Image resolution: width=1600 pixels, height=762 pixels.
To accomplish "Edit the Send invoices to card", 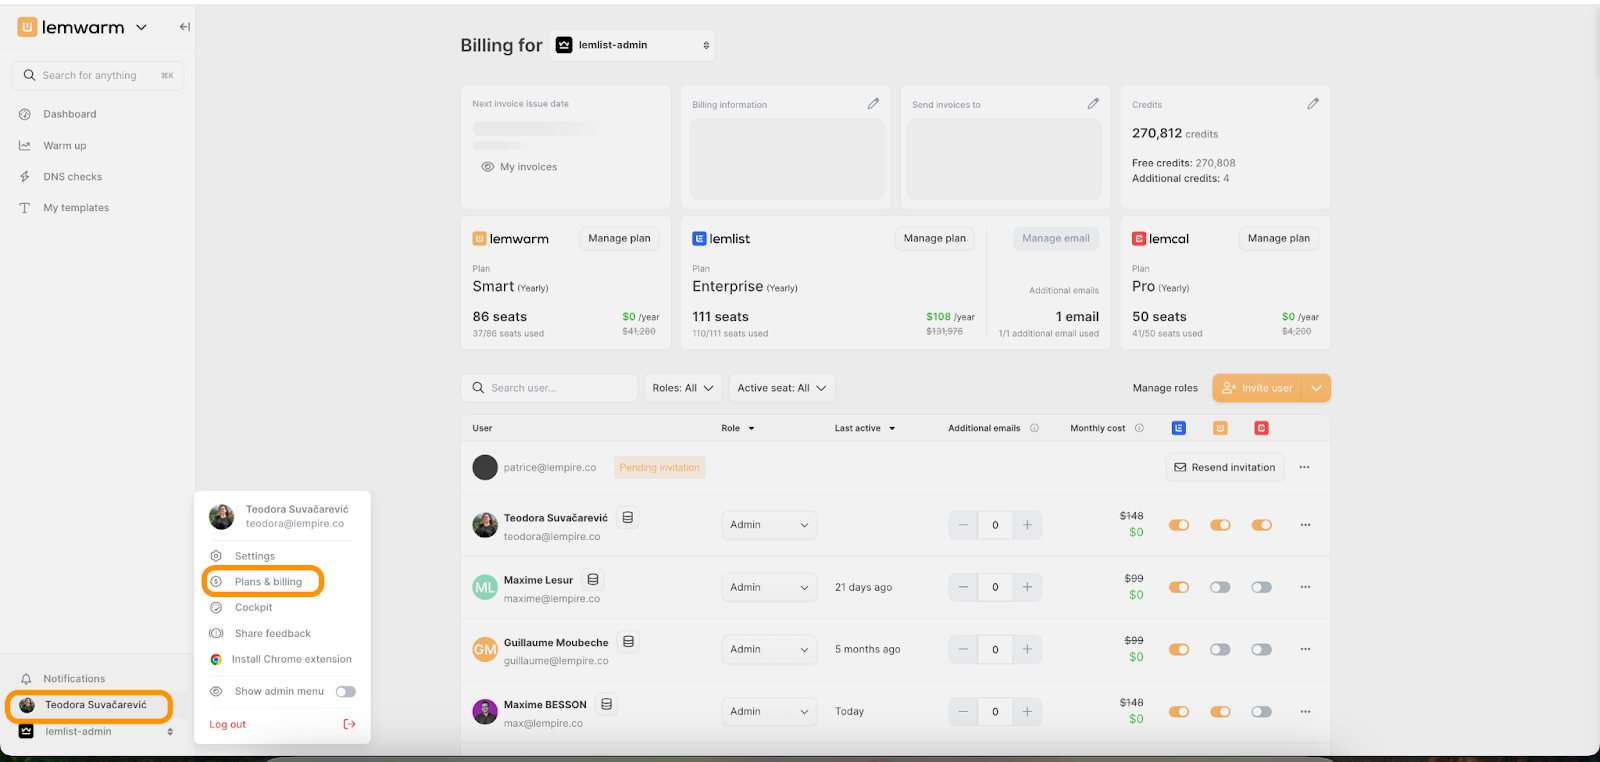I will click(x=1093, y=104).
